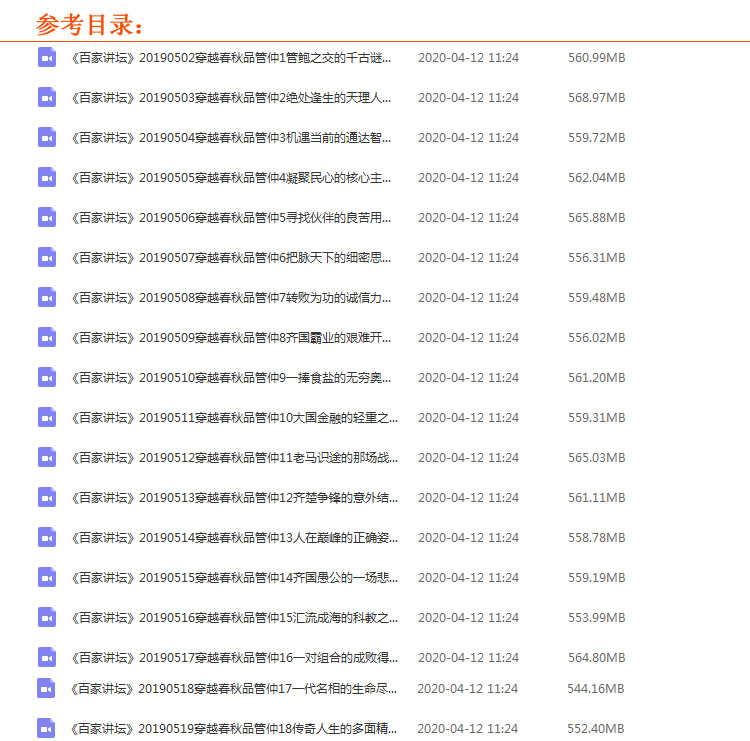Open the 管仲6把脉天下的细密思 file name

pos(231,258)
